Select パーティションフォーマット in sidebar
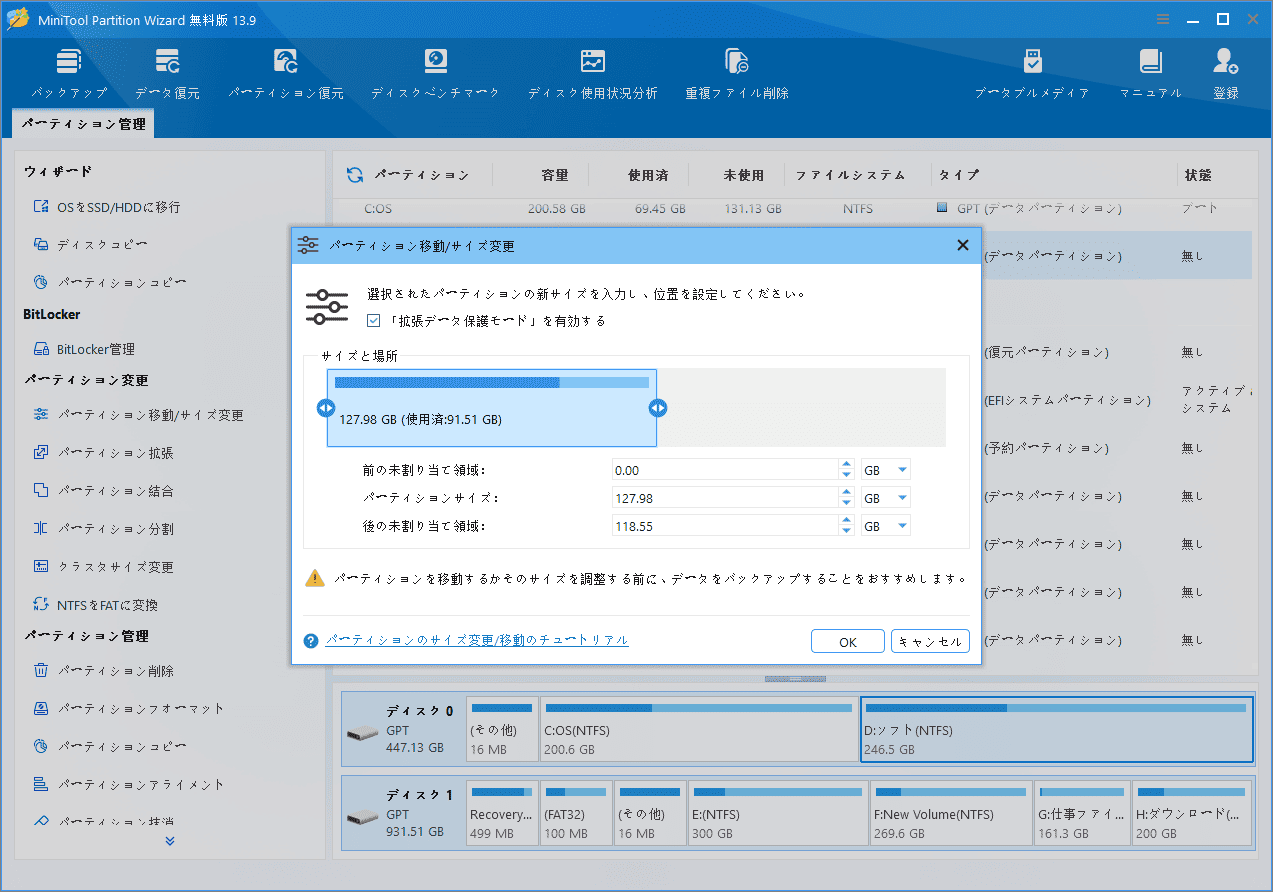 click(x=129, y=709)
